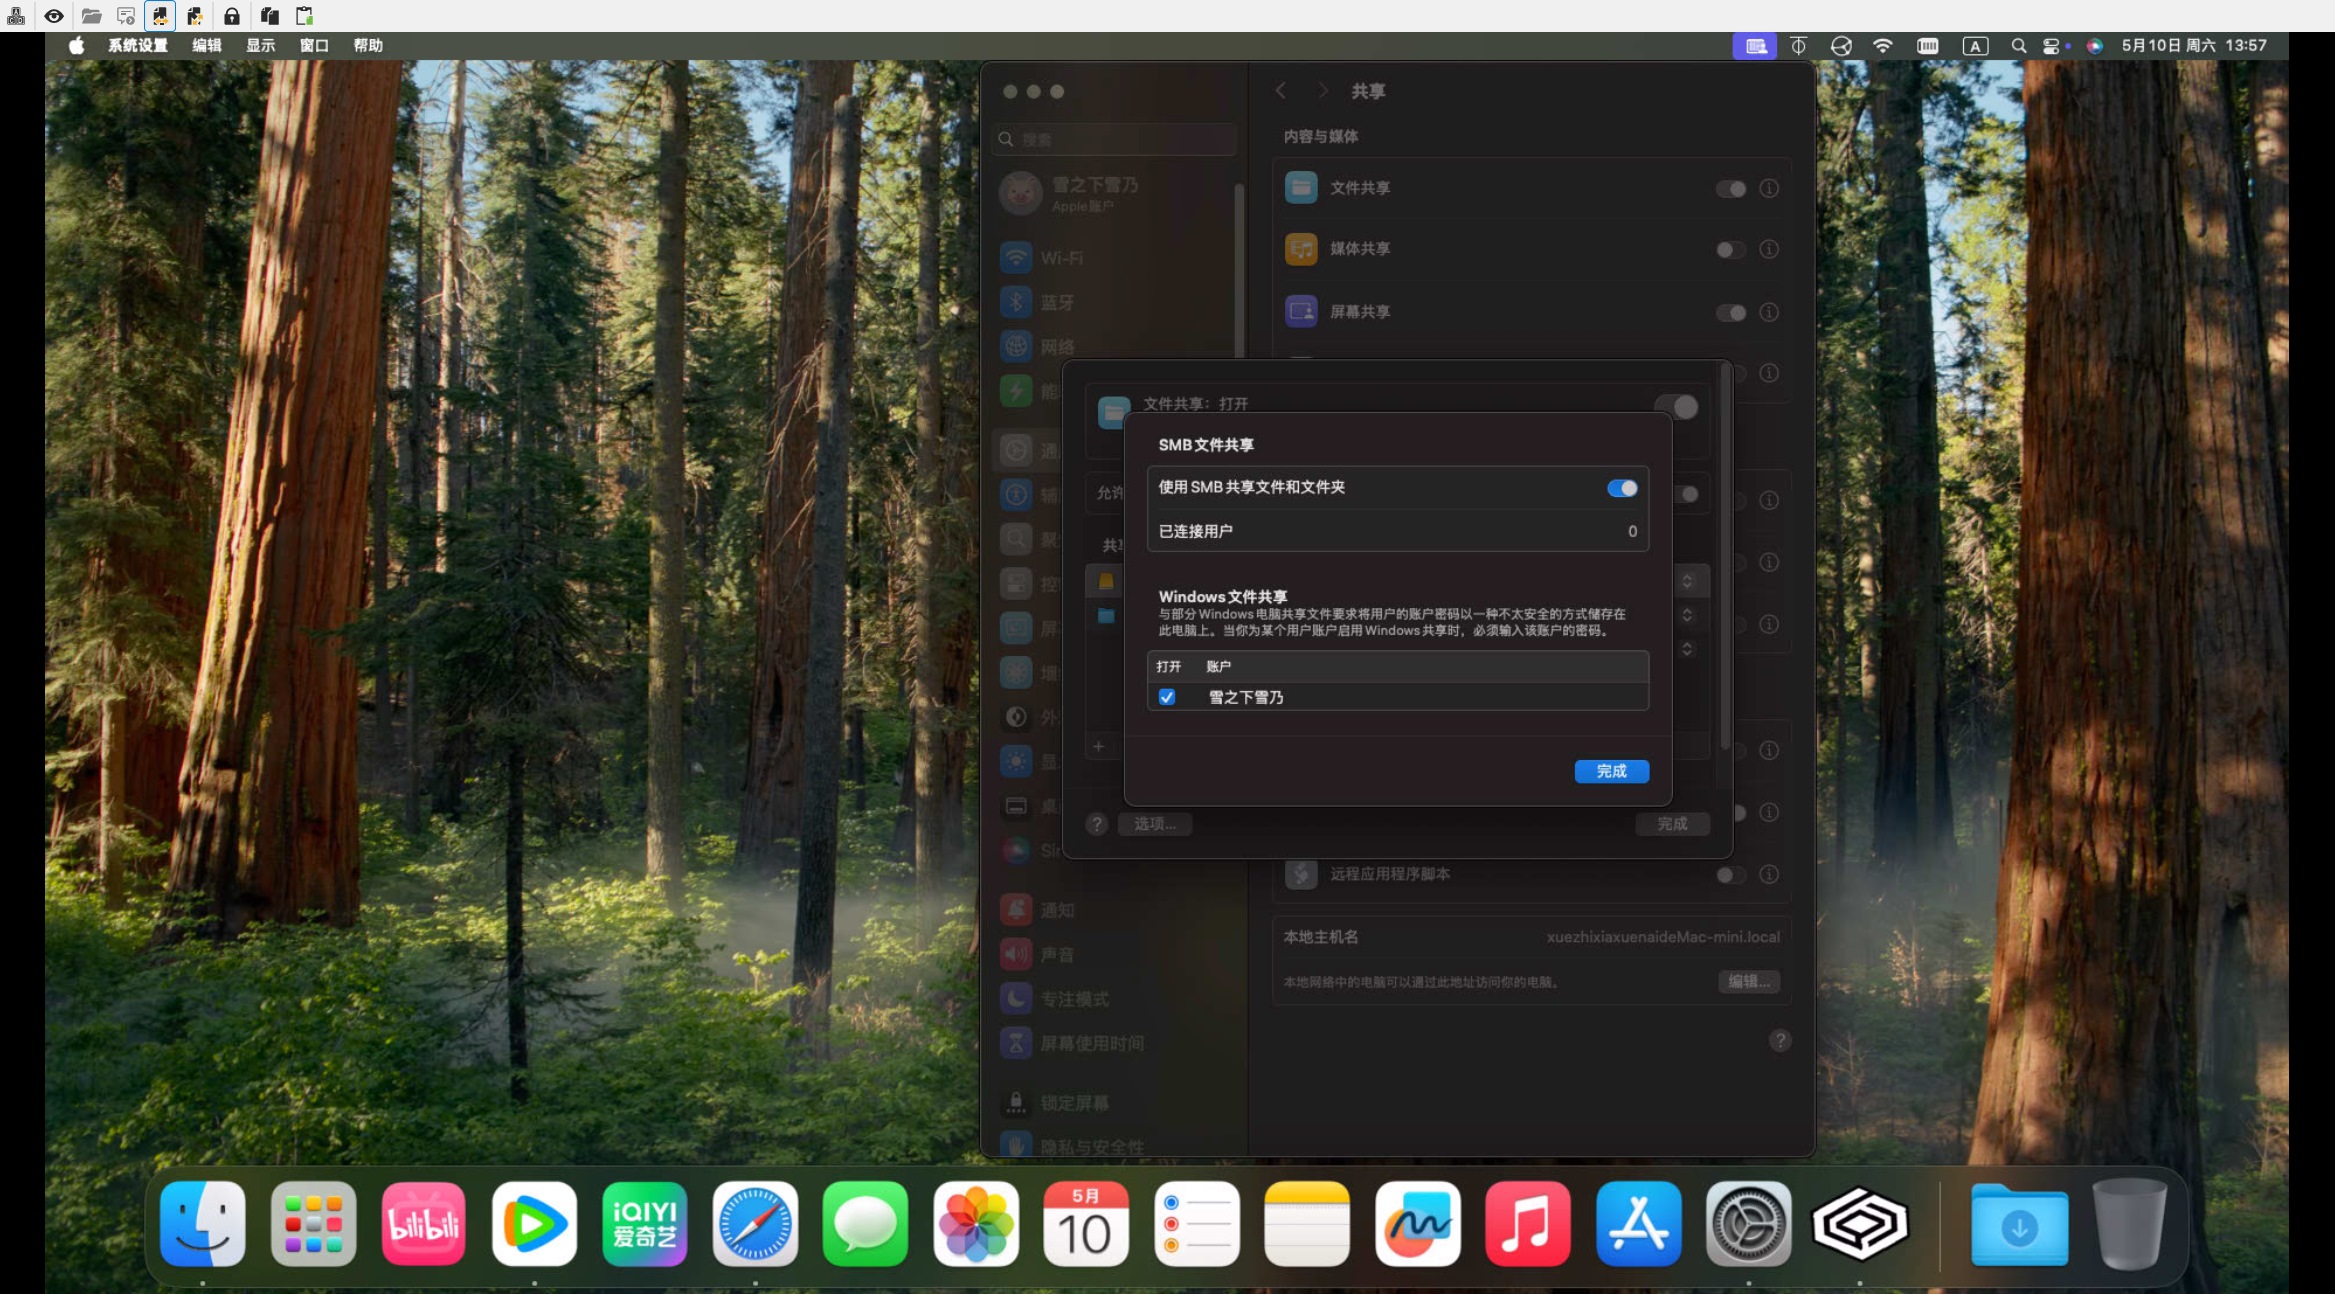Open Trash from the Dock
The height and width of the screenshot is (1294, 2335).
[x=2130, y=1224]
